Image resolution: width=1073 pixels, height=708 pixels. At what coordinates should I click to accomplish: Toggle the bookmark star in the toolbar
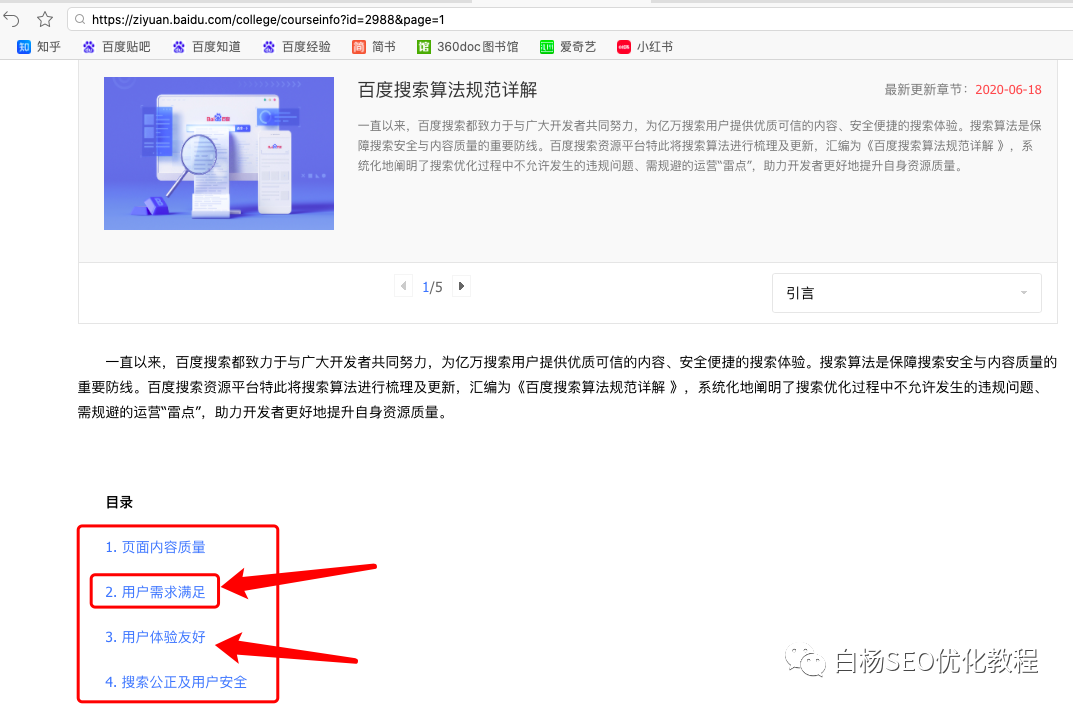click(43, 17)
